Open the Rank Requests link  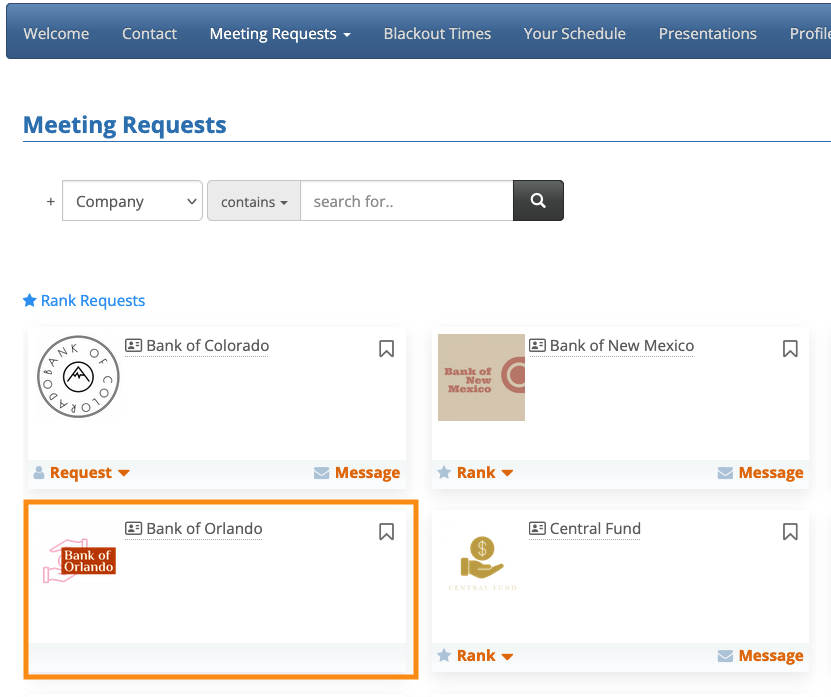93,300
